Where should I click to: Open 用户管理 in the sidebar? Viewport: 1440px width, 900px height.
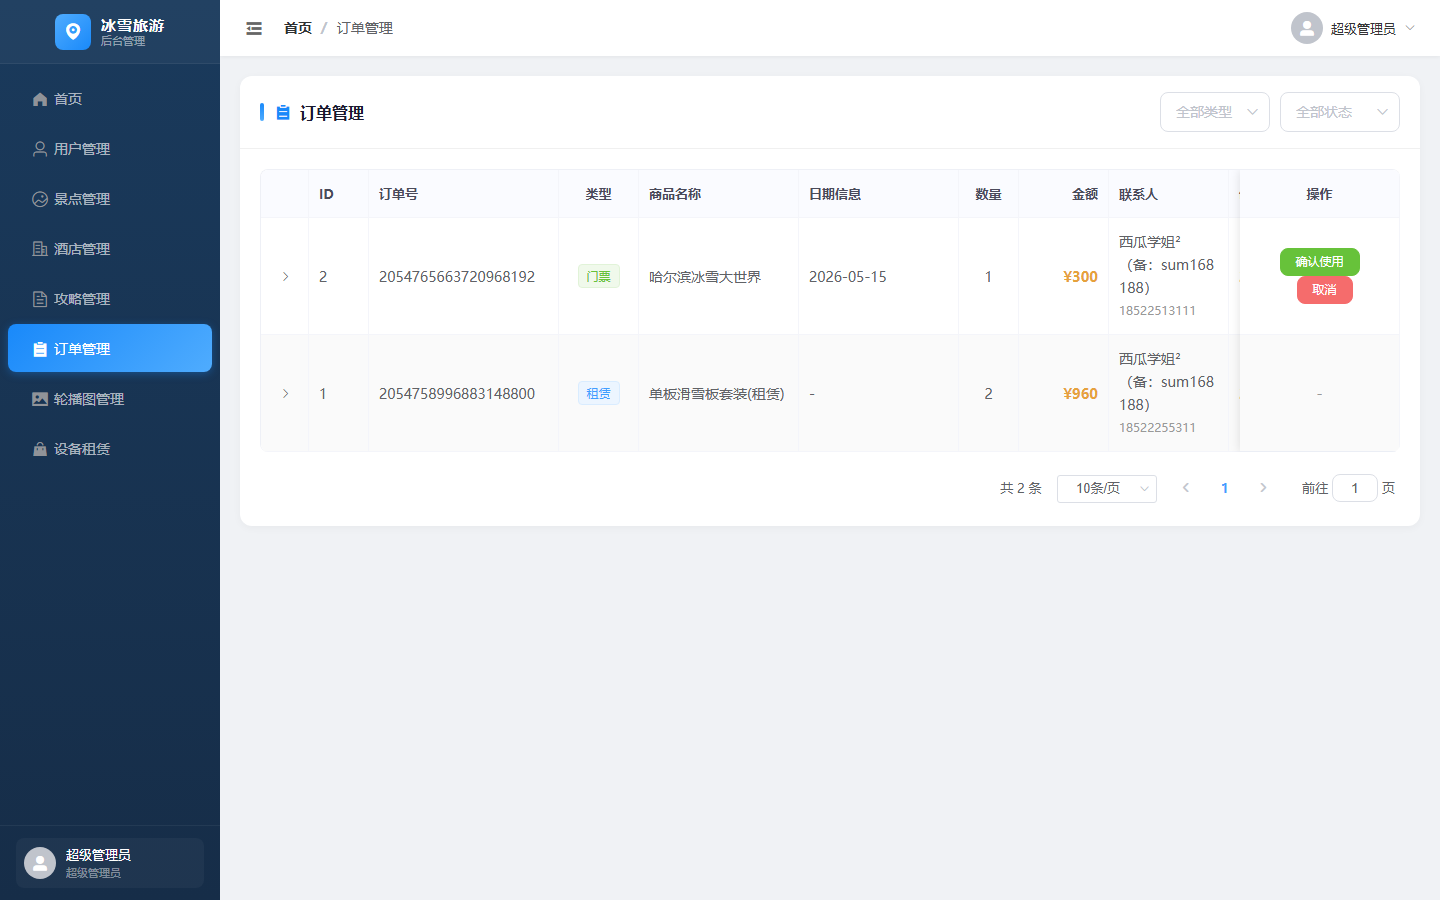pyautogui.click(x=110, y=149)
